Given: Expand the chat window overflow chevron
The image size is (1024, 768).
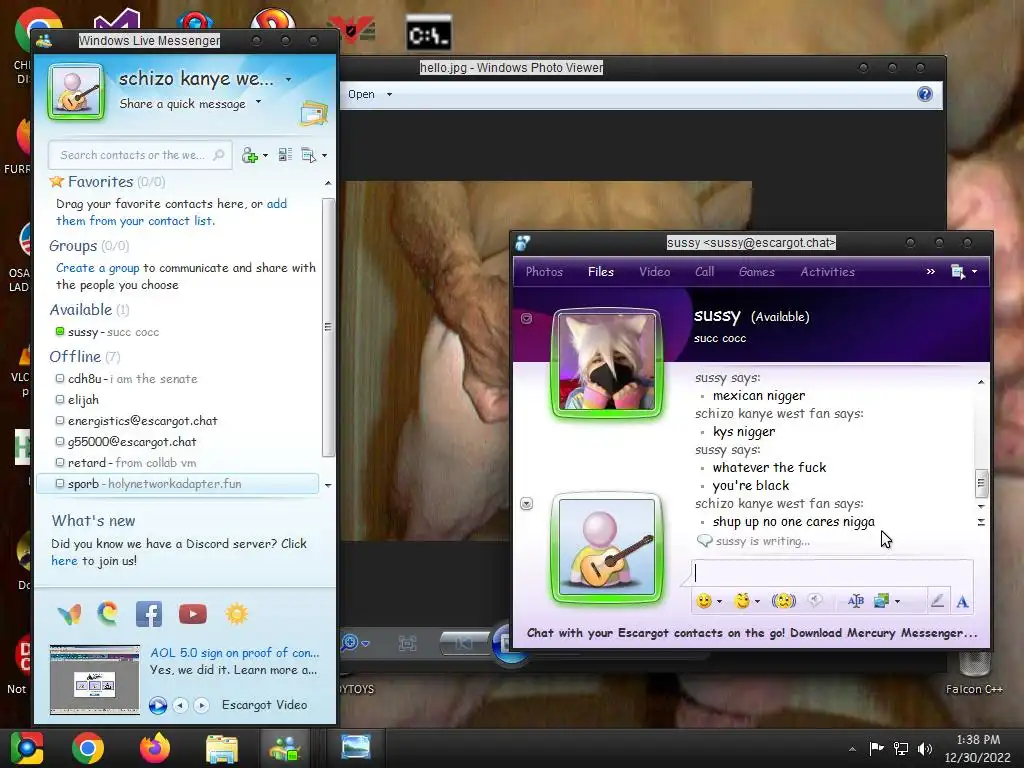Looking at the screenshot, I should coord(931,272).
